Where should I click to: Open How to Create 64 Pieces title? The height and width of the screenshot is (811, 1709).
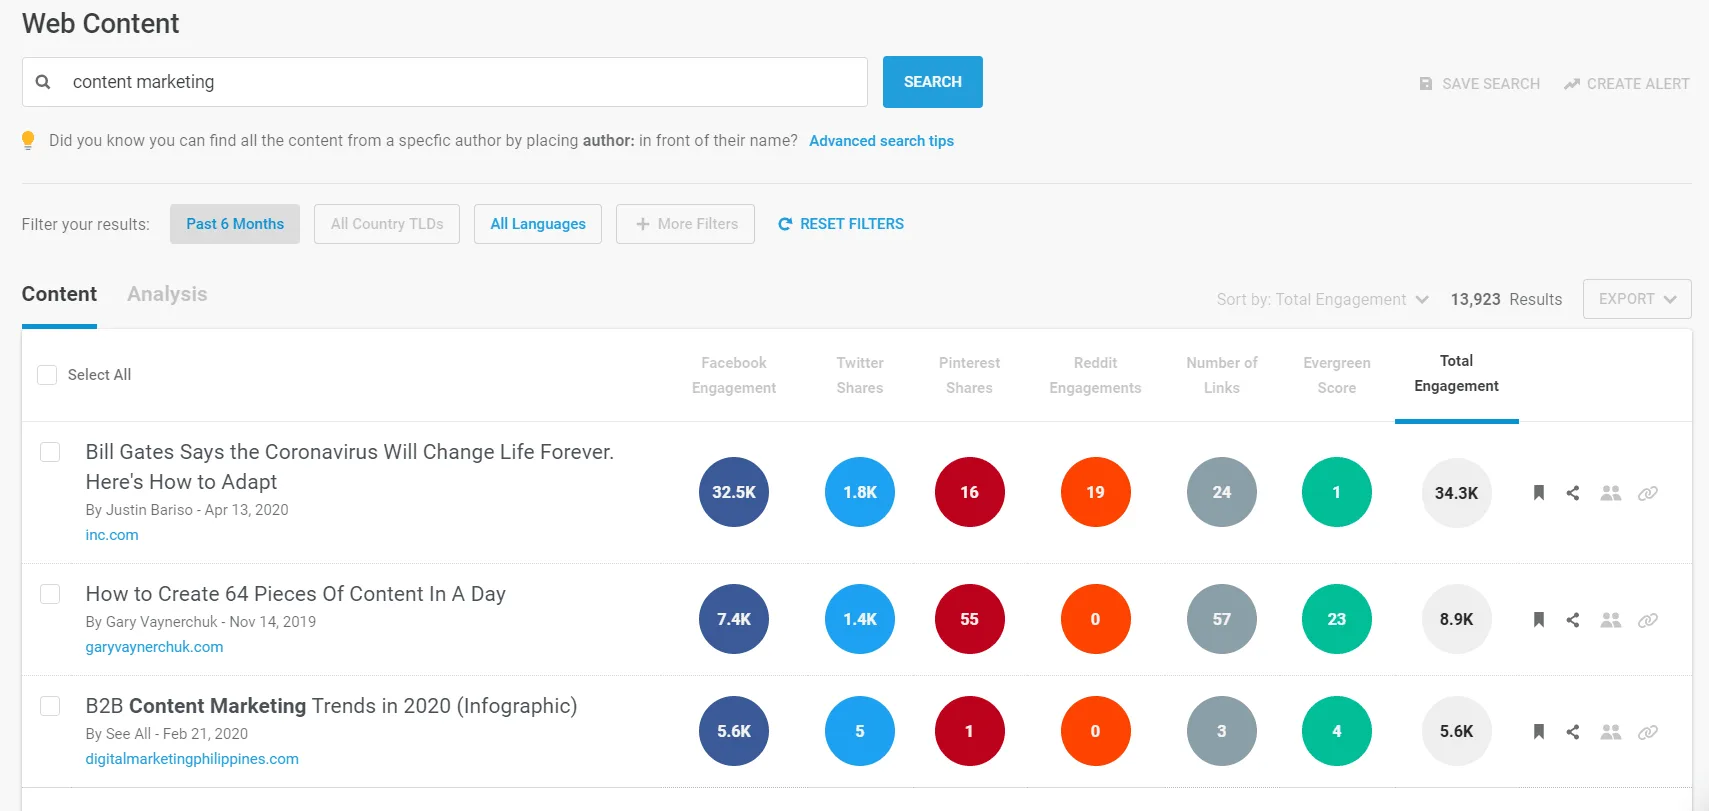(x=296, y=594)
